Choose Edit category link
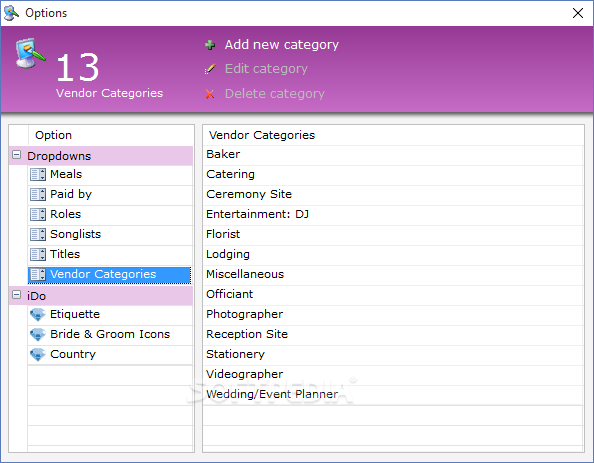Viewport: 594px width, 463px height. [x=266, y=69]
